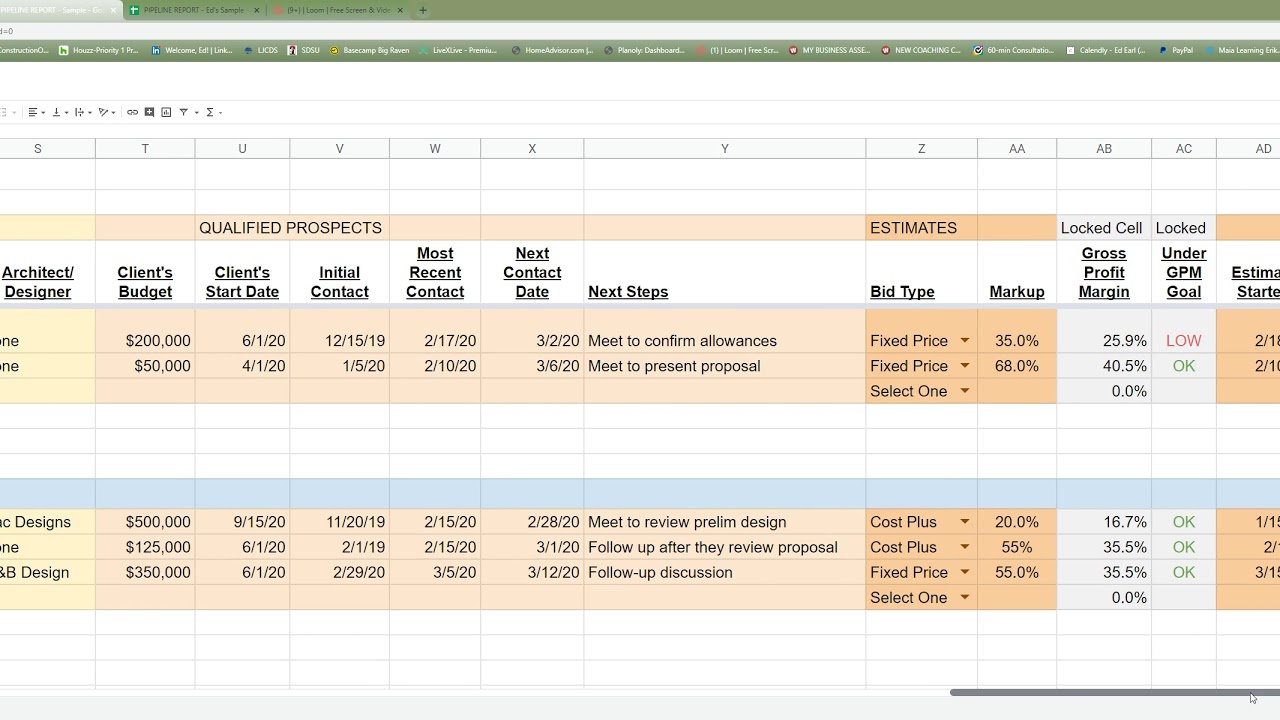Open filter views dropdown arrow
The width and height of the screenshot is (1280, 720).
tap(196, 112)
